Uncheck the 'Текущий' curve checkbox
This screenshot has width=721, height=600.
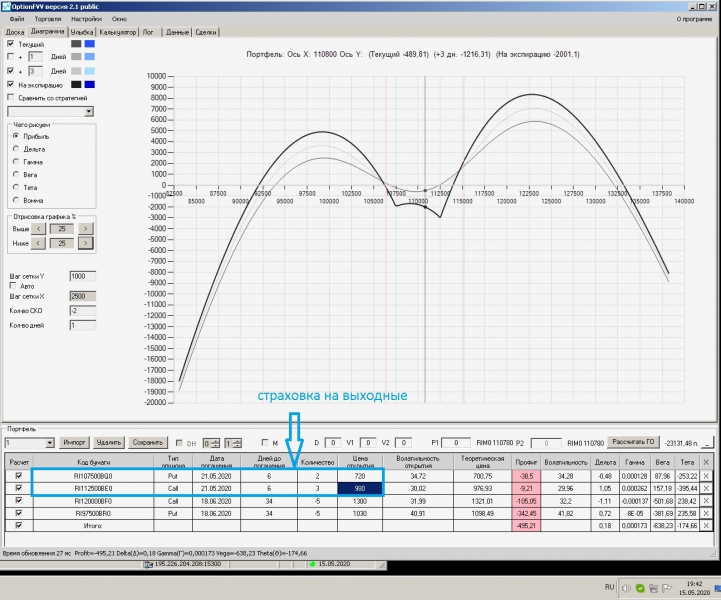(11, 44)
